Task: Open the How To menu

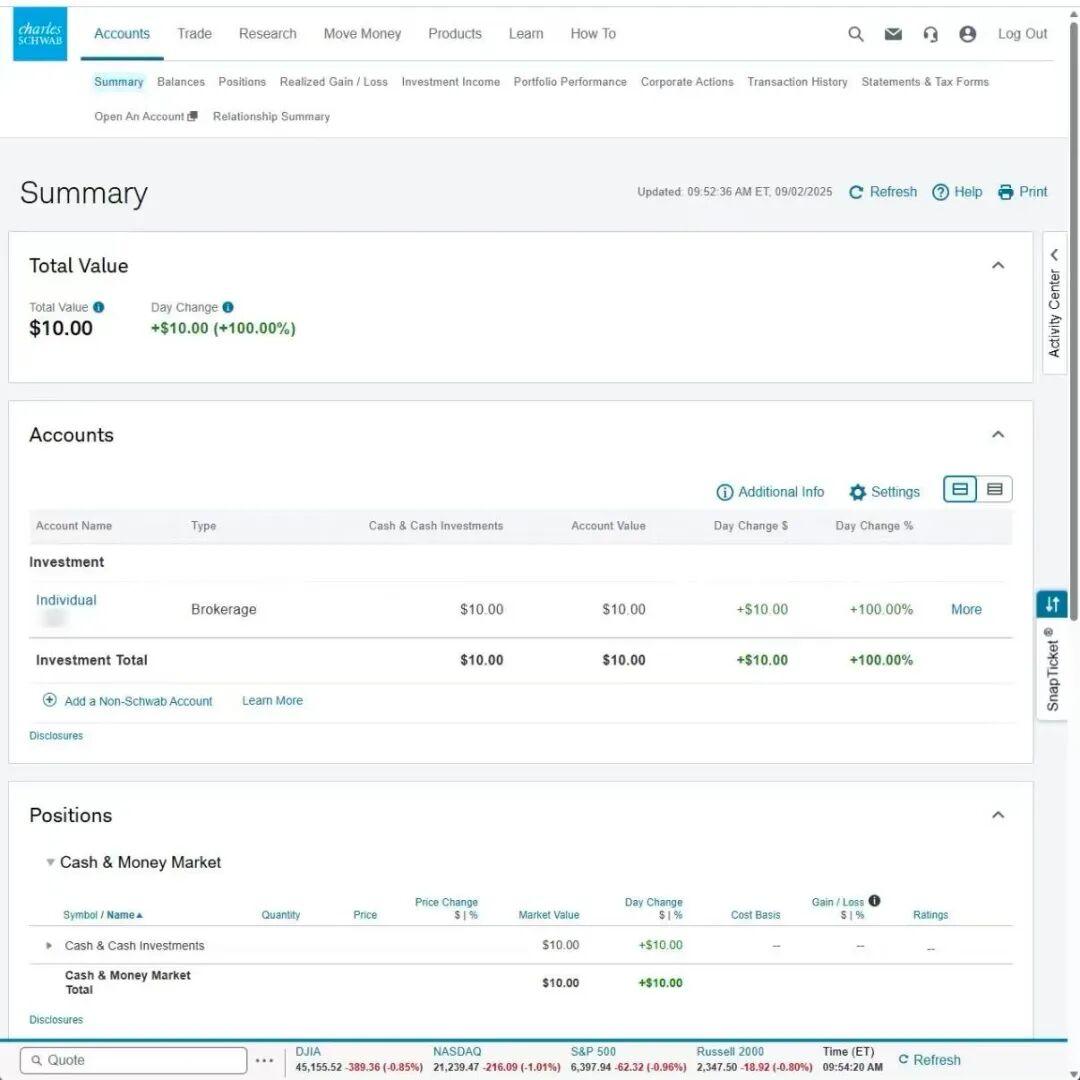Action: pyautogui.click(x=593, y=34)
